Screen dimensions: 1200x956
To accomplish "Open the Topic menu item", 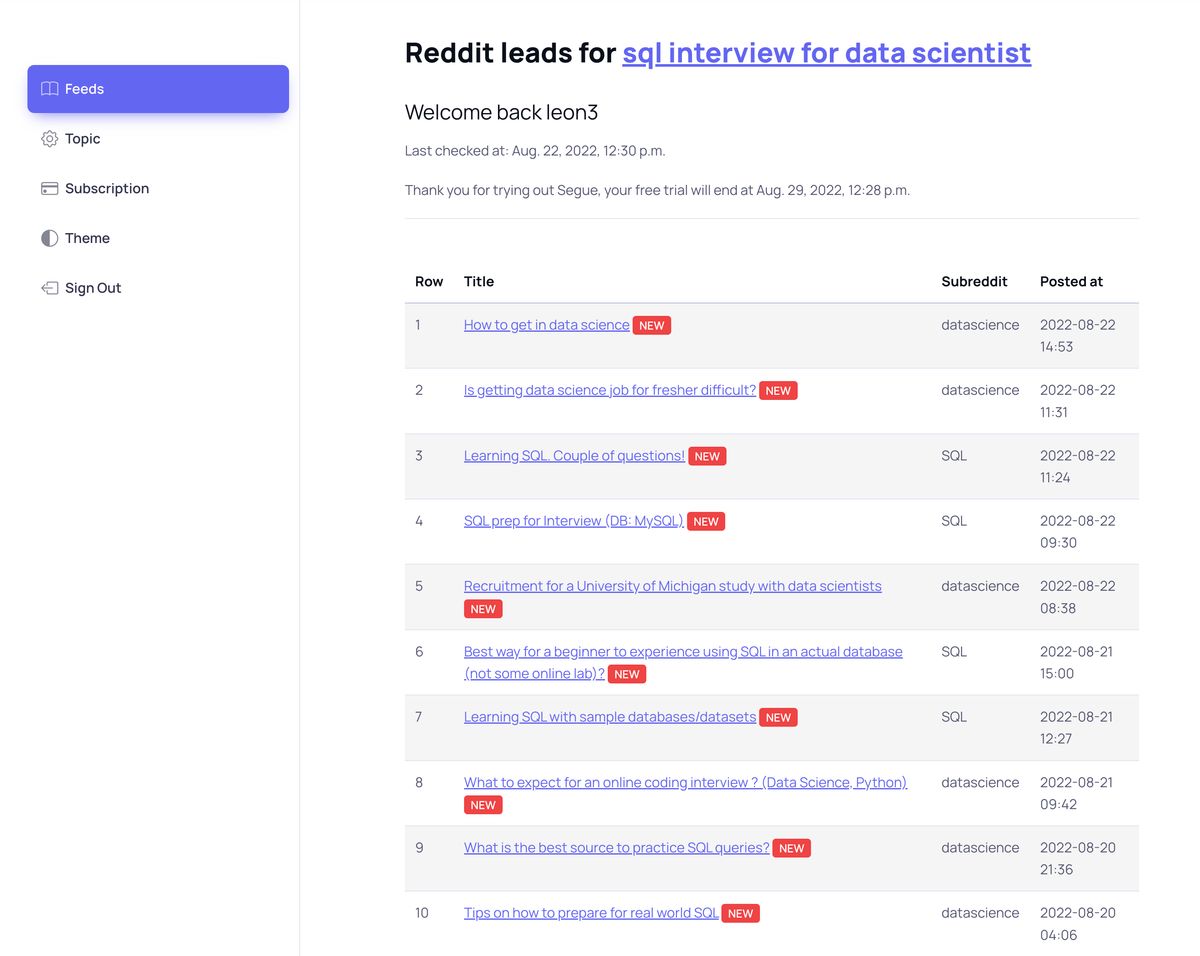I will click(82, 139).
